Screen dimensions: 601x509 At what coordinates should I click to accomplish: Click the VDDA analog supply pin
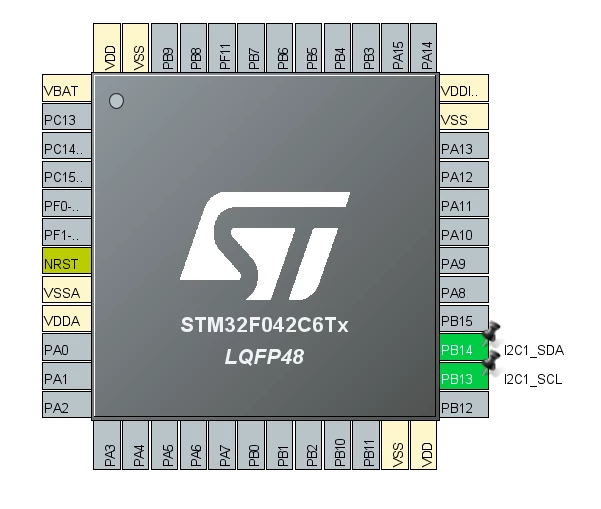pos(67,319)
